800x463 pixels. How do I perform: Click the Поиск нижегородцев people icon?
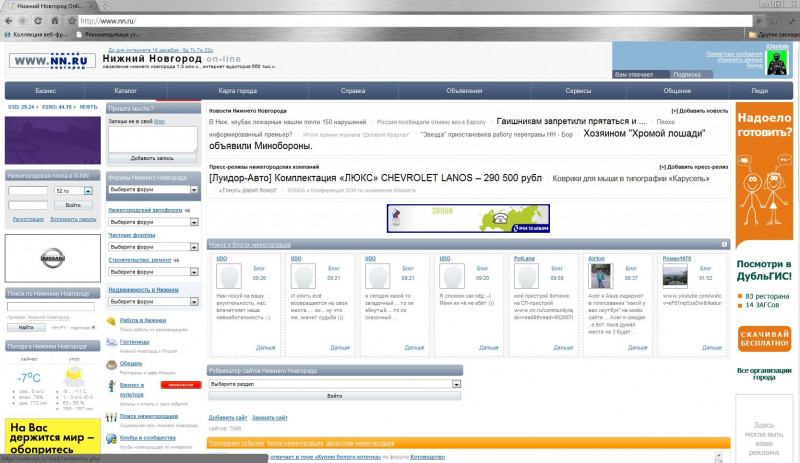[x=111, y=417]
